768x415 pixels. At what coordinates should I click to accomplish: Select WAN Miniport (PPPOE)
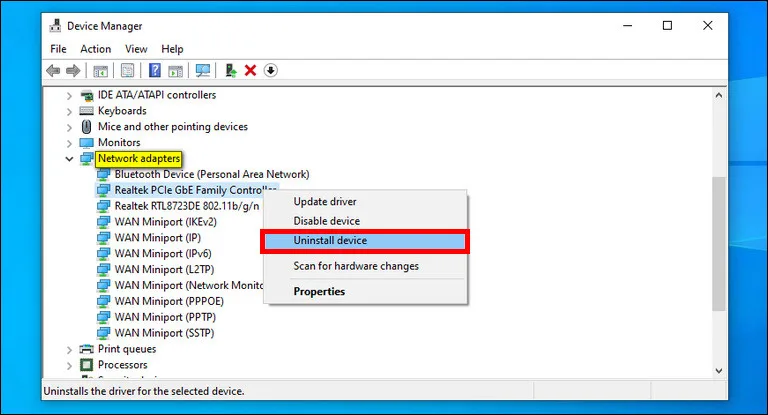tap(169, 301)
